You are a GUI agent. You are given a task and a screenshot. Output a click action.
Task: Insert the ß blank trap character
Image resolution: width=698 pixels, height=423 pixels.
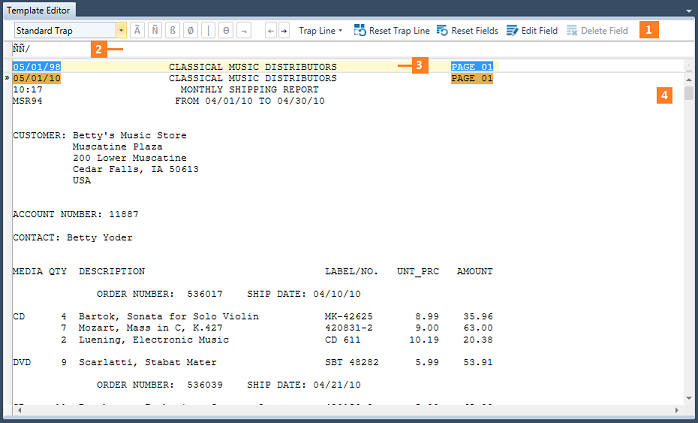[175, 31]
